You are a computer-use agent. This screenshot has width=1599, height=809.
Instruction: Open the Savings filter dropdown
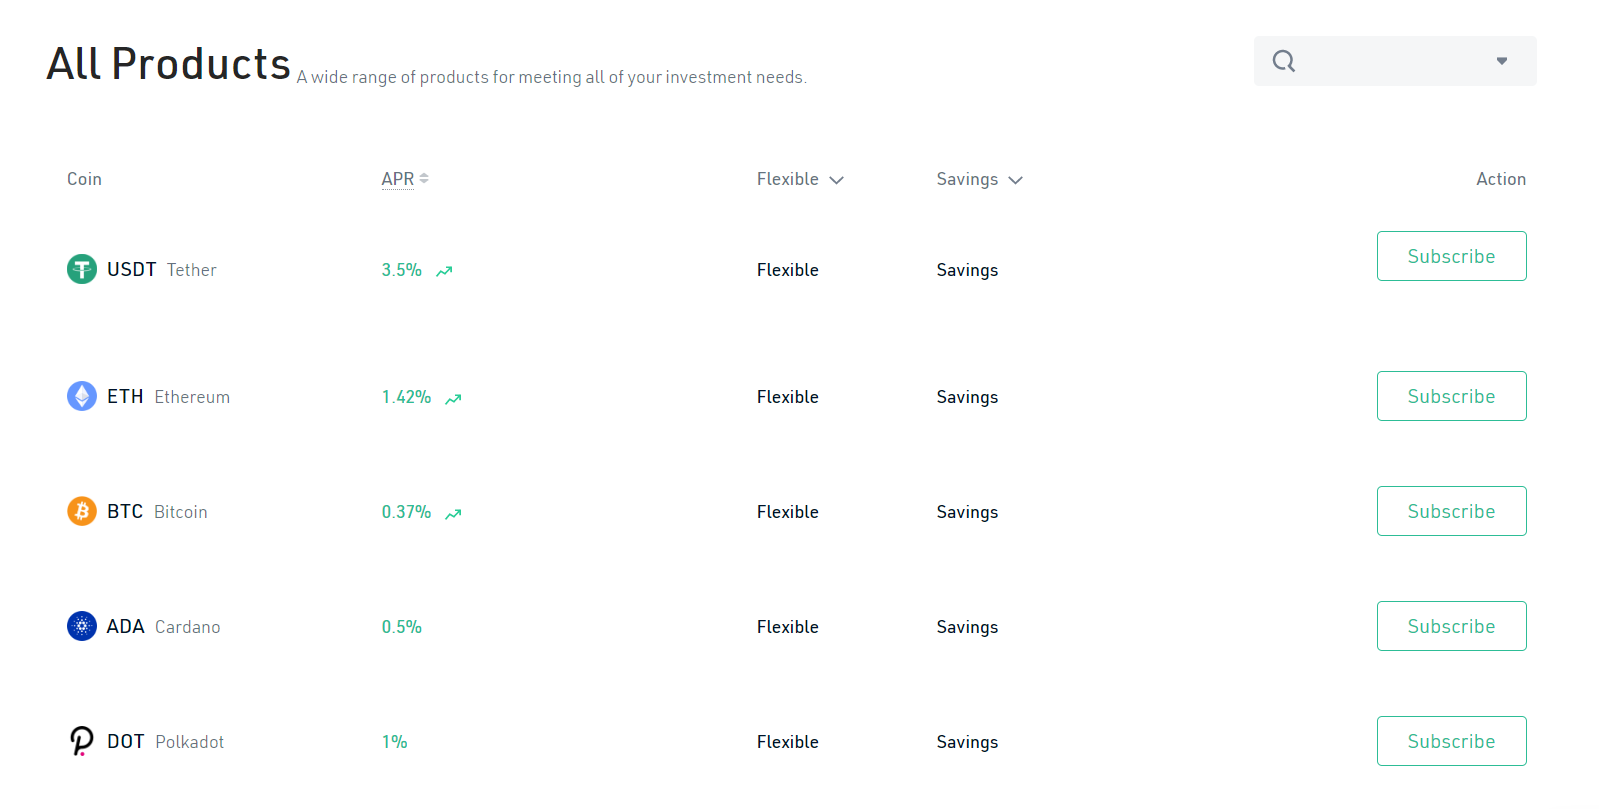[x=979, y=179]
